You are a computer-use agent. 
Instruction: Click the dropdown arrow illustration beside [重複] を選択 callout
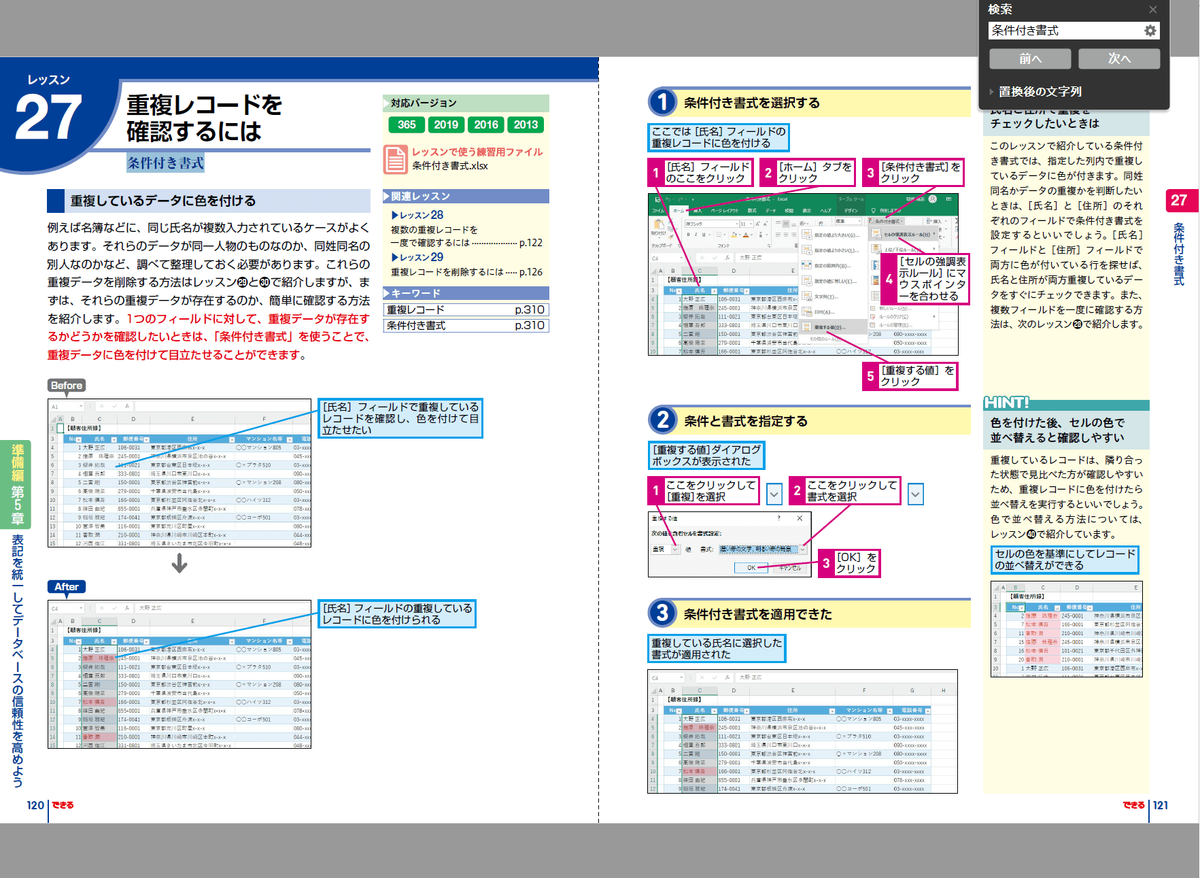[x=774, y=493]
